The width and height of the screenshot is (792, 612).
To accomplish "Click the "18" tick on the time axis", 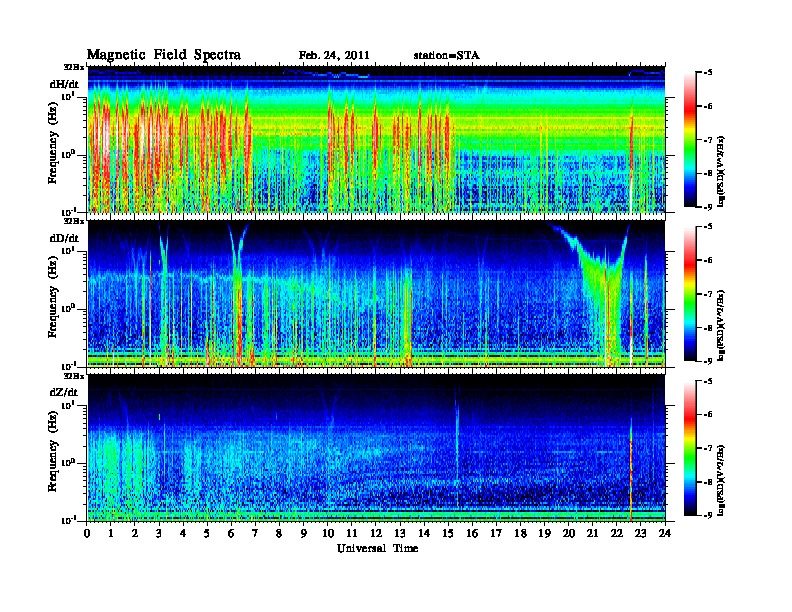I will point(521,533).
